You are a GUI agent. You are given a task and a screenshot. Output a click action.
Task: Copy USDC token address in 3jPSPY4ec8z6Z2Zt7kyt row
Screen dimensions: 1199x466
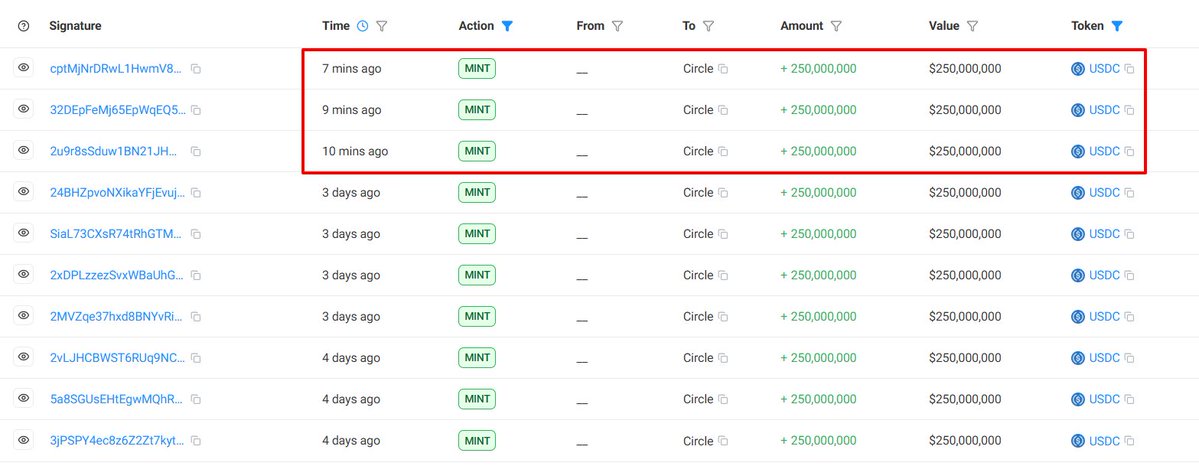[x=1129, y=441]
